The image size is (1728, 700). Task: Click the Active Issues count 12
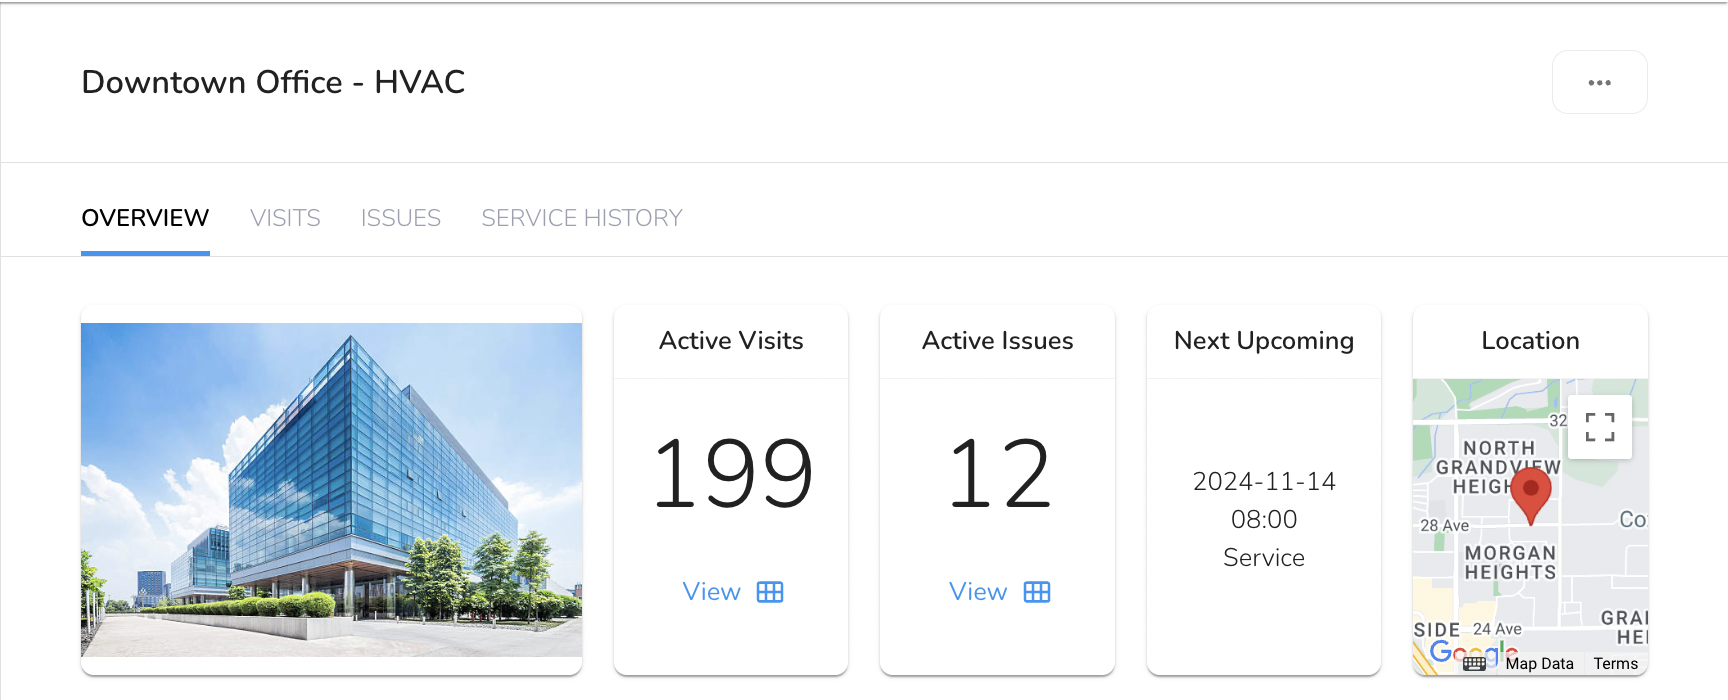pos(998,474)
